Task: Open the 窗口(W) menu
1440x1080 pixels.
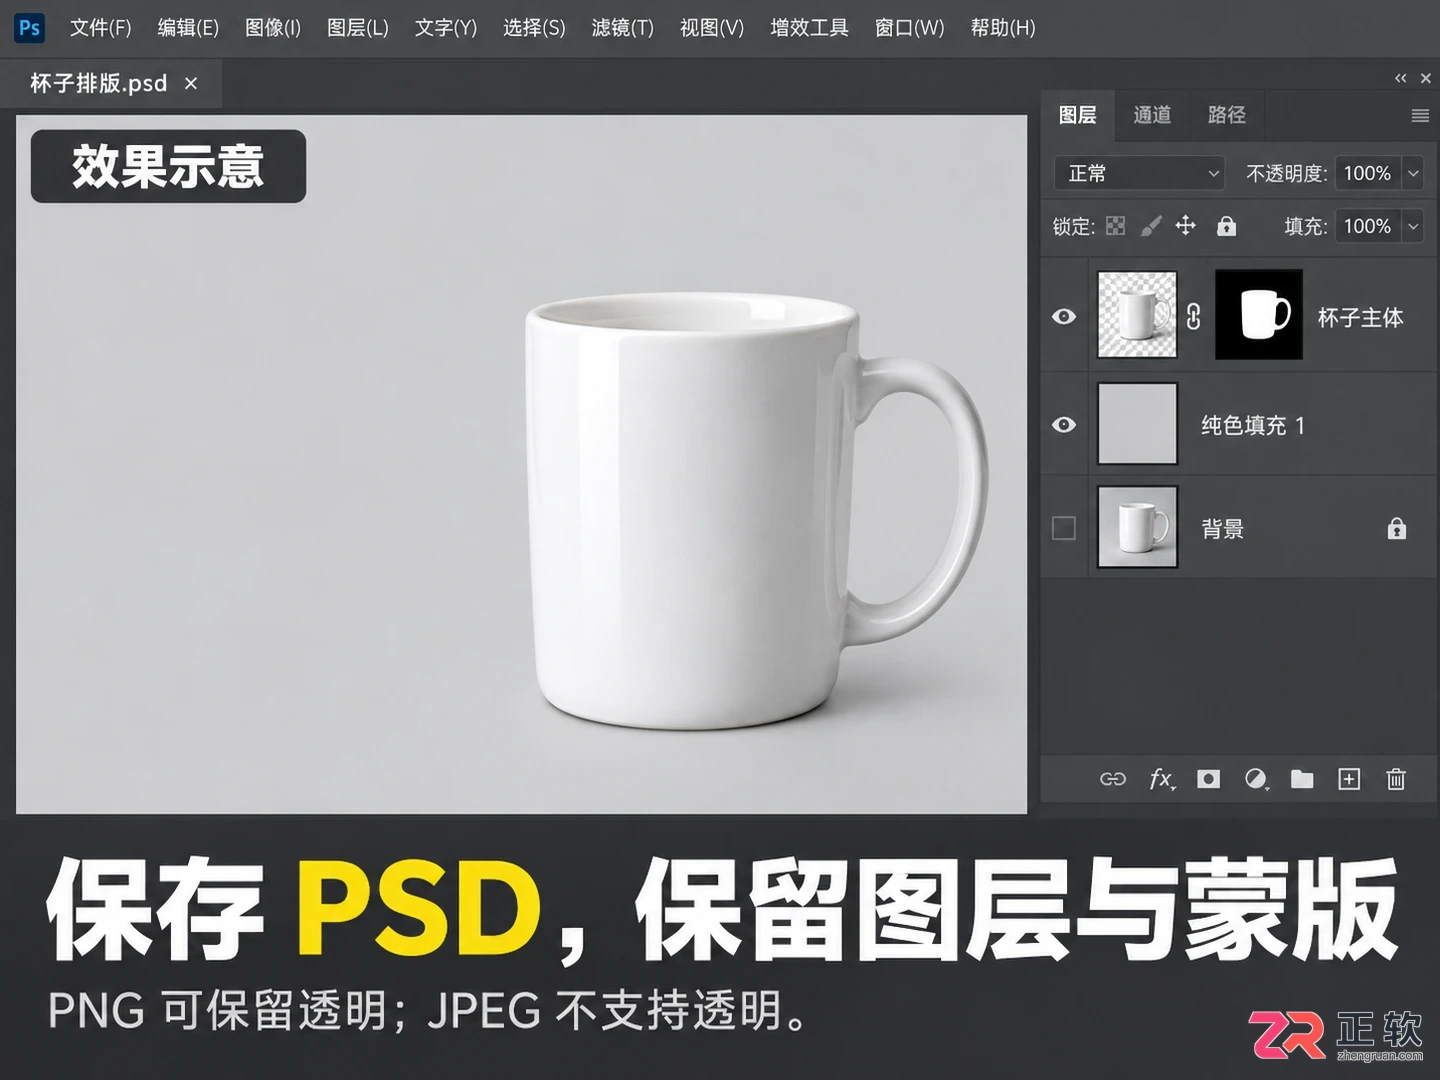Action: (909, 27)
